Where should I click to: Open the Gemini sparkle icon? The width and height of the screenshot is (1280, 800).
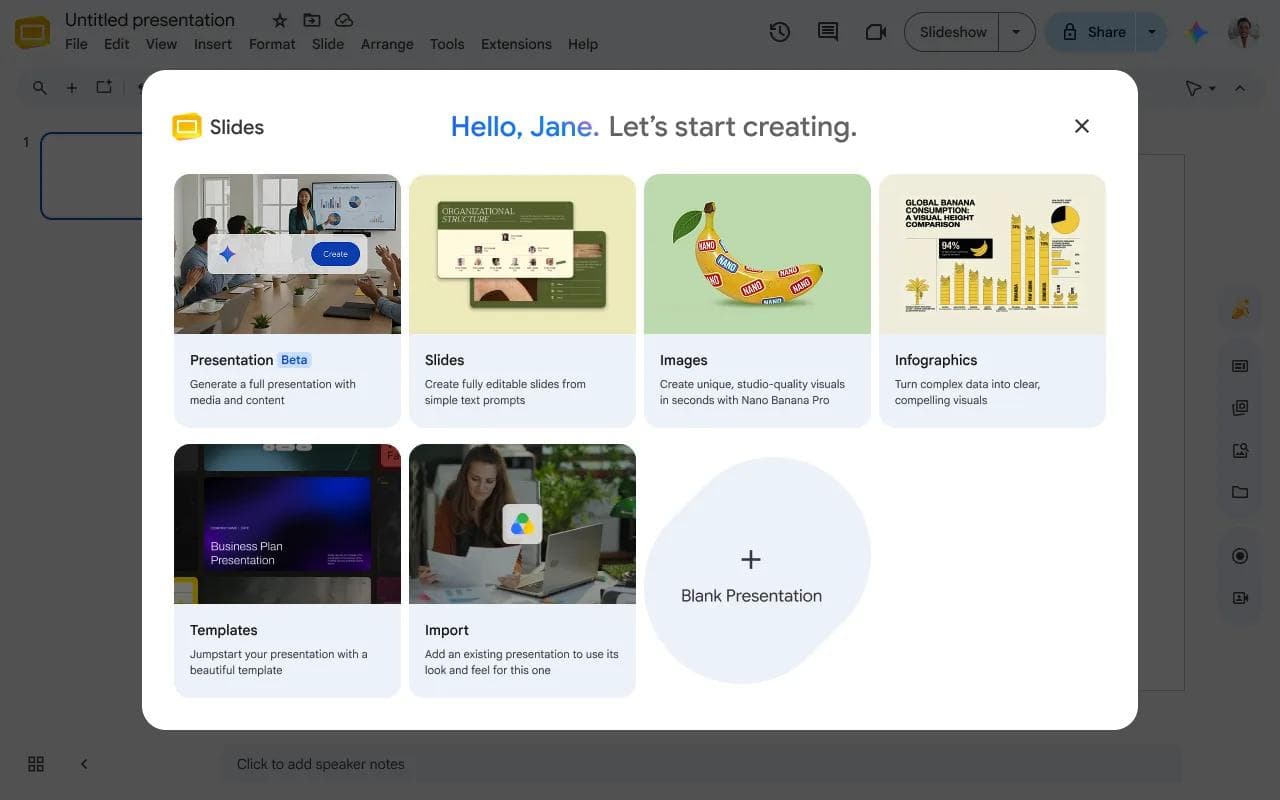click(x=1197, y=32)
